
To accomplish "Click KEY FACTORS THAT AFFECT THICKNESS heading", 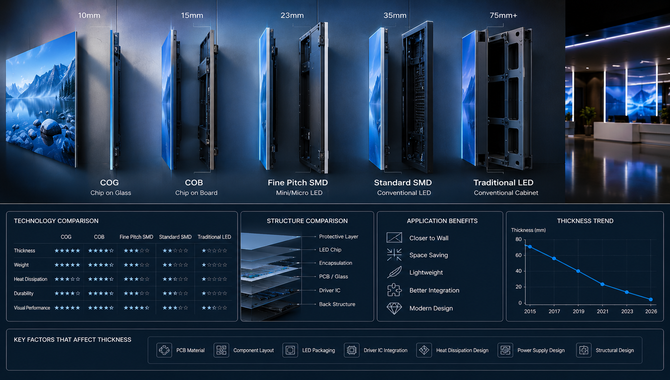I will [x=72, y=339].
